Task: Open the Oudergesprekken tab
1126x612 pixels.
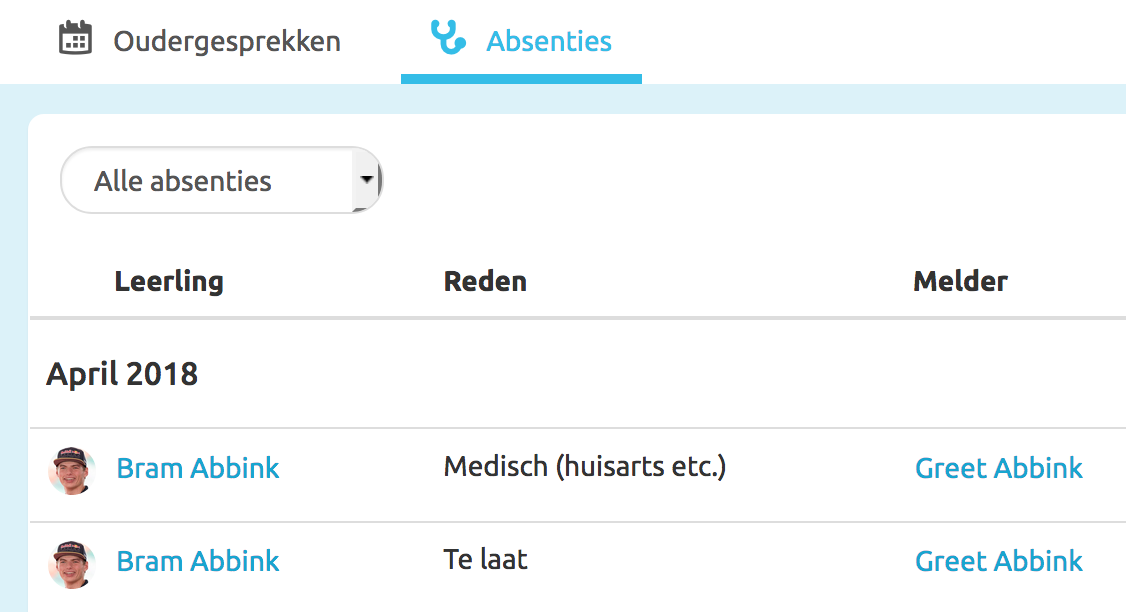Action: [226, 42]
